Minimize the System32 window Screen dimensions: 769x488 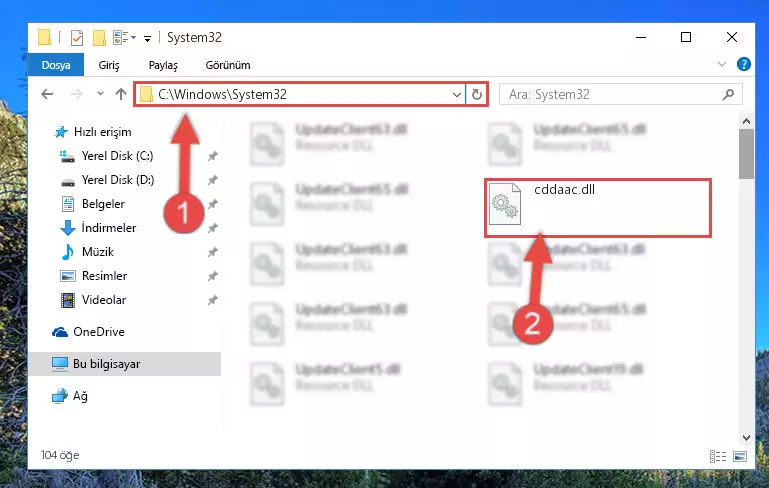pyautogui.click(x=641, y=37)
